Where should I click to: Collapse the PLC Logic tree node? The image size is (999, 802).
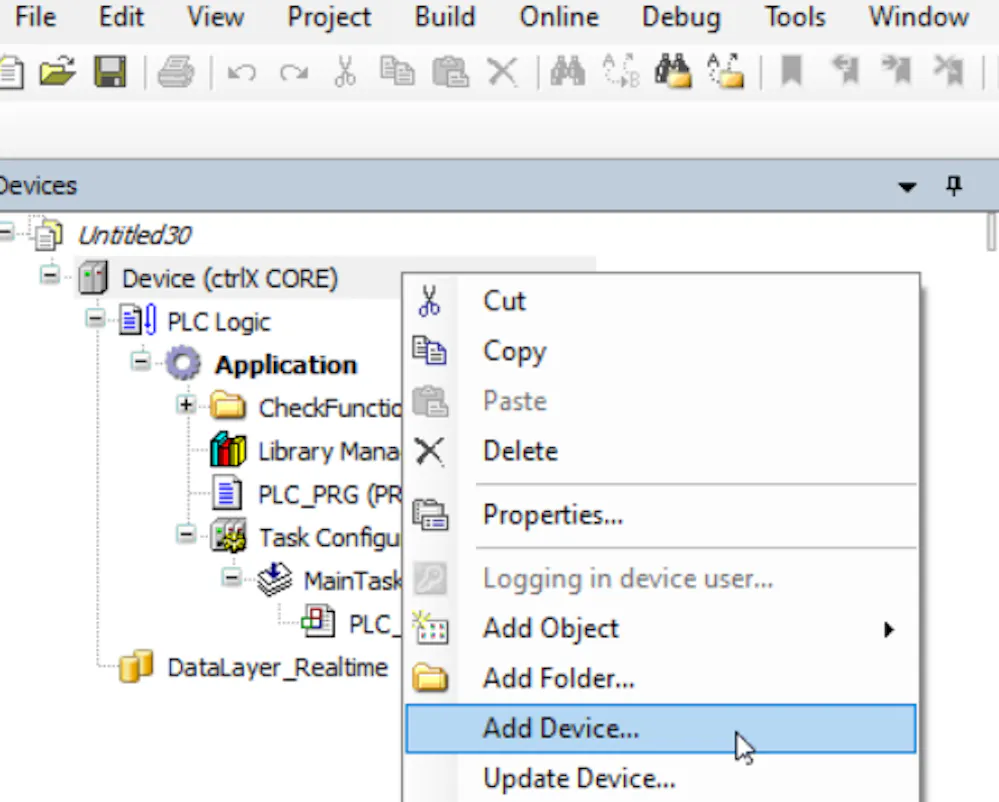(x=95, y=320)
